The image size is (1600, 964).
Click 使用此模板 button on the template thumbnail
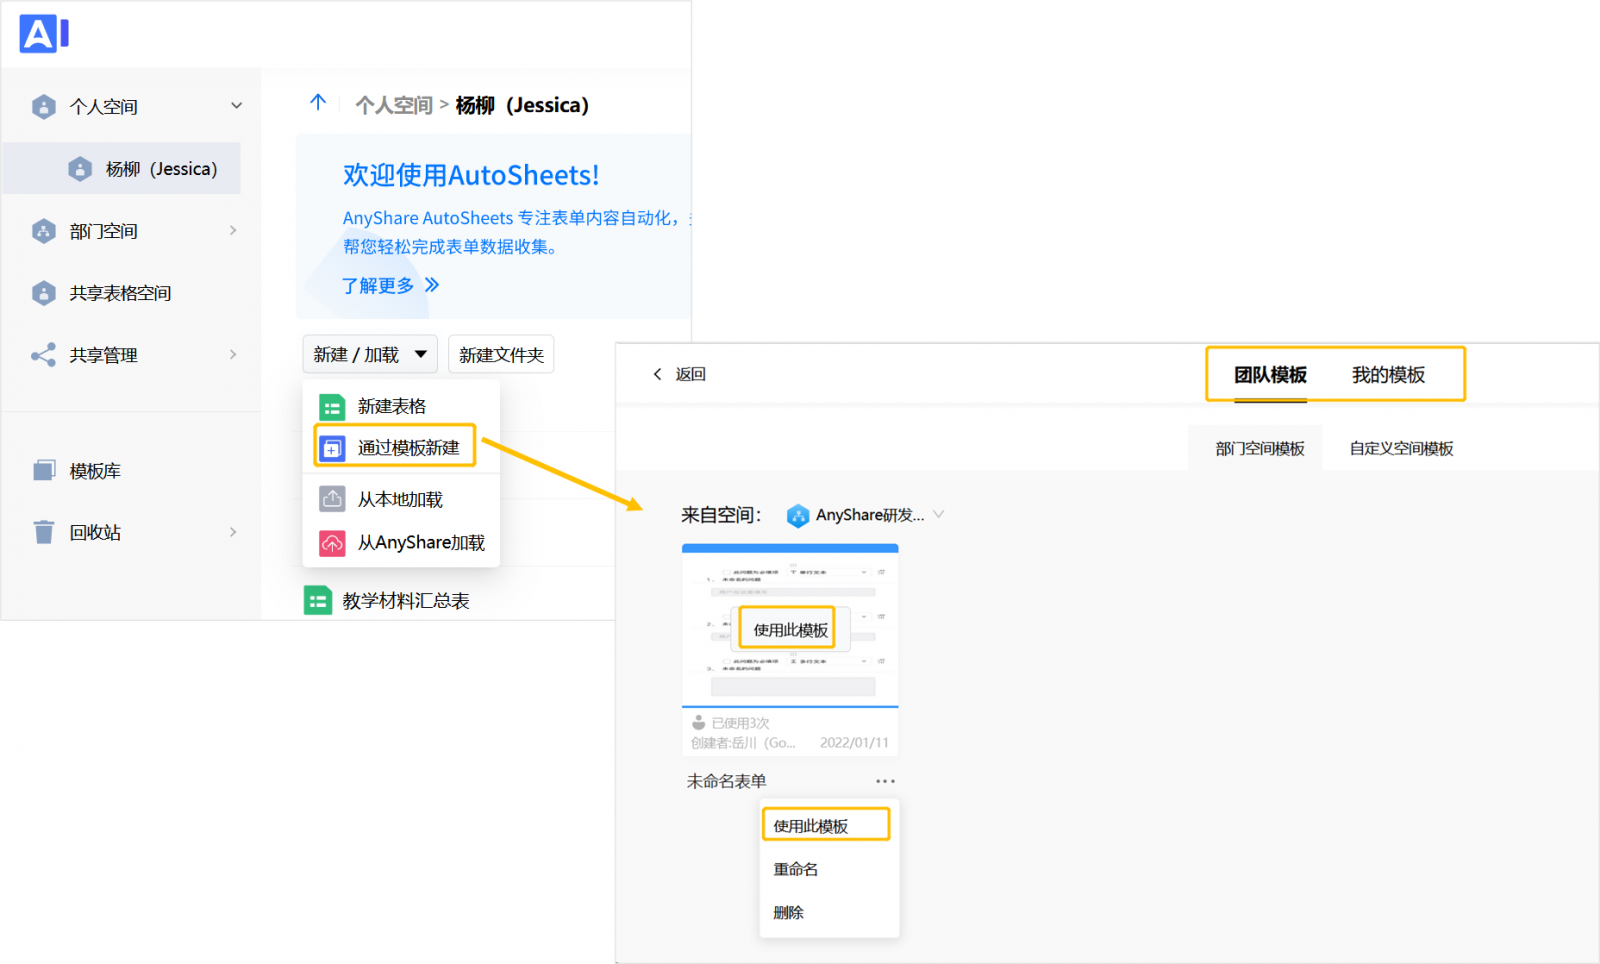tap(790, 630)
